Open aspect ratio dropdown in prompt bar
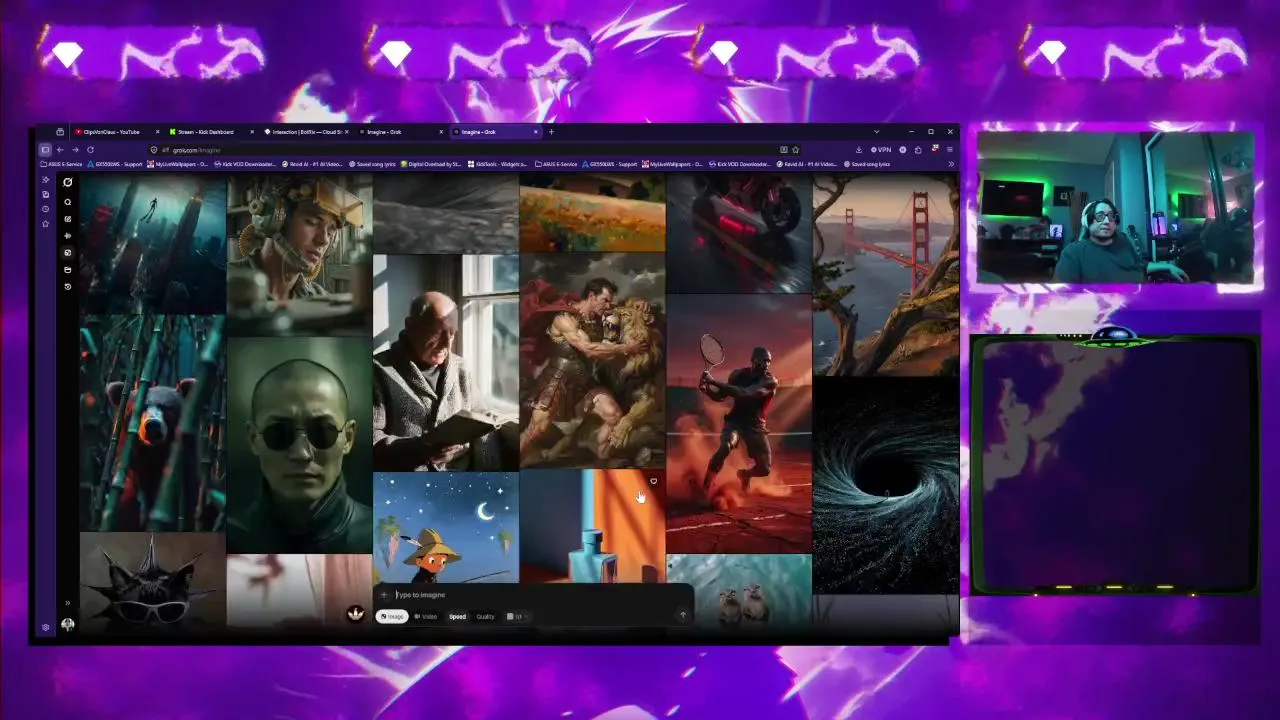 click(516, 616)
